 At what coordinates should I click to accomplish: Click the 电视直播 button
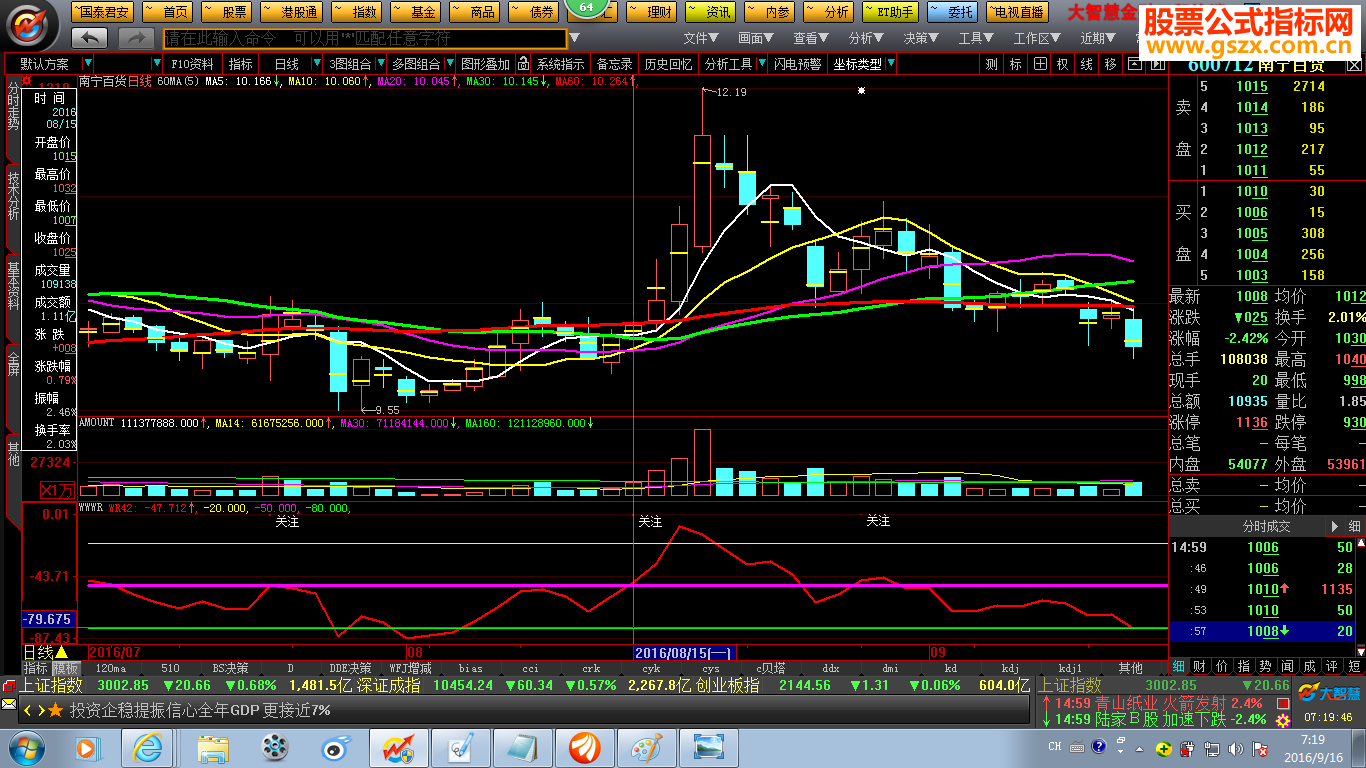point(1017,12)
